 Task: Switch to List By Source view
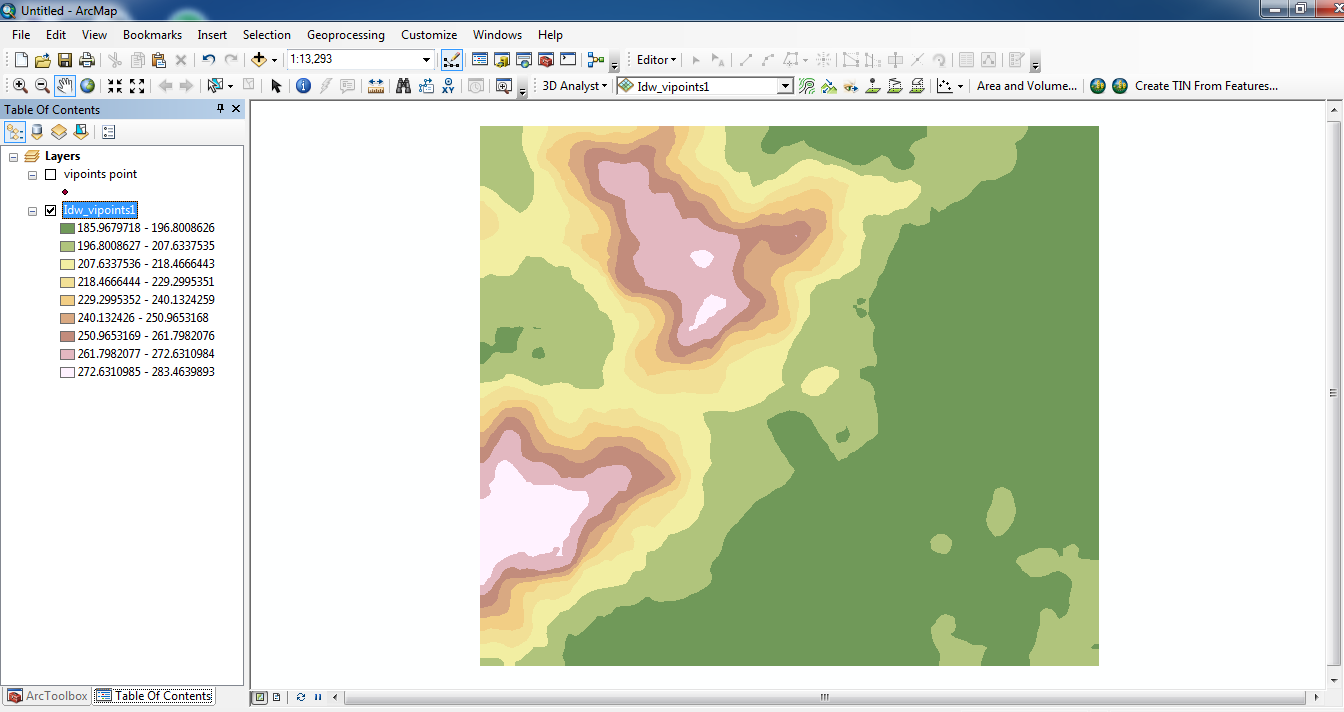[37, 132]
